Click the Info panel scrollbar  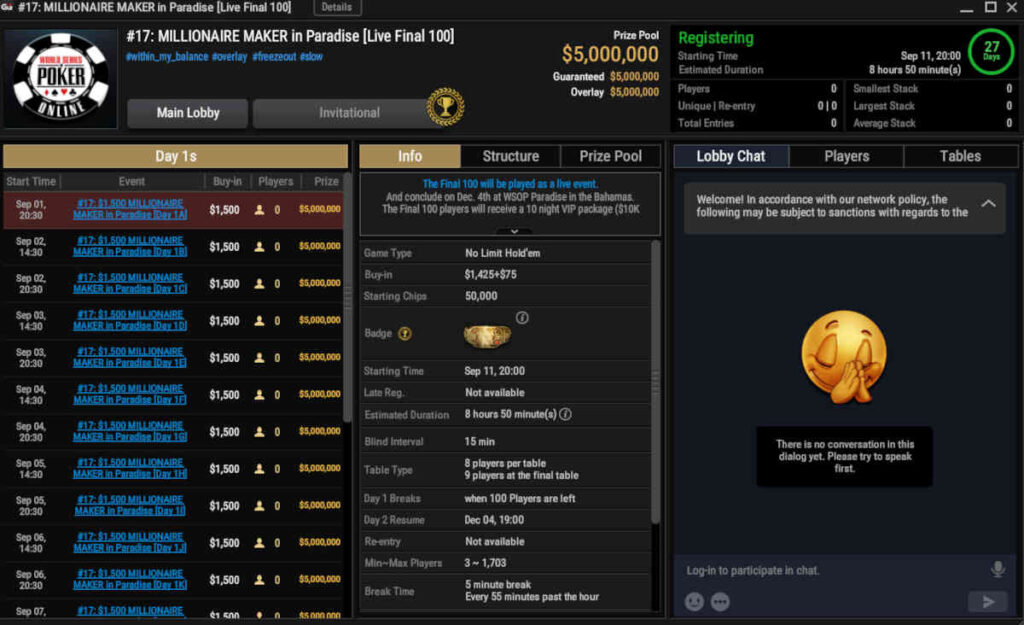[656, 382]
